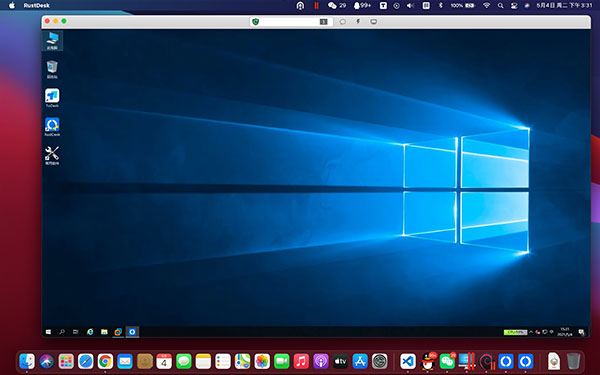Launch Google Chrome from the Dock
Image resolution: width=600 pixels, height=375 pixels.
pos(105,361)
